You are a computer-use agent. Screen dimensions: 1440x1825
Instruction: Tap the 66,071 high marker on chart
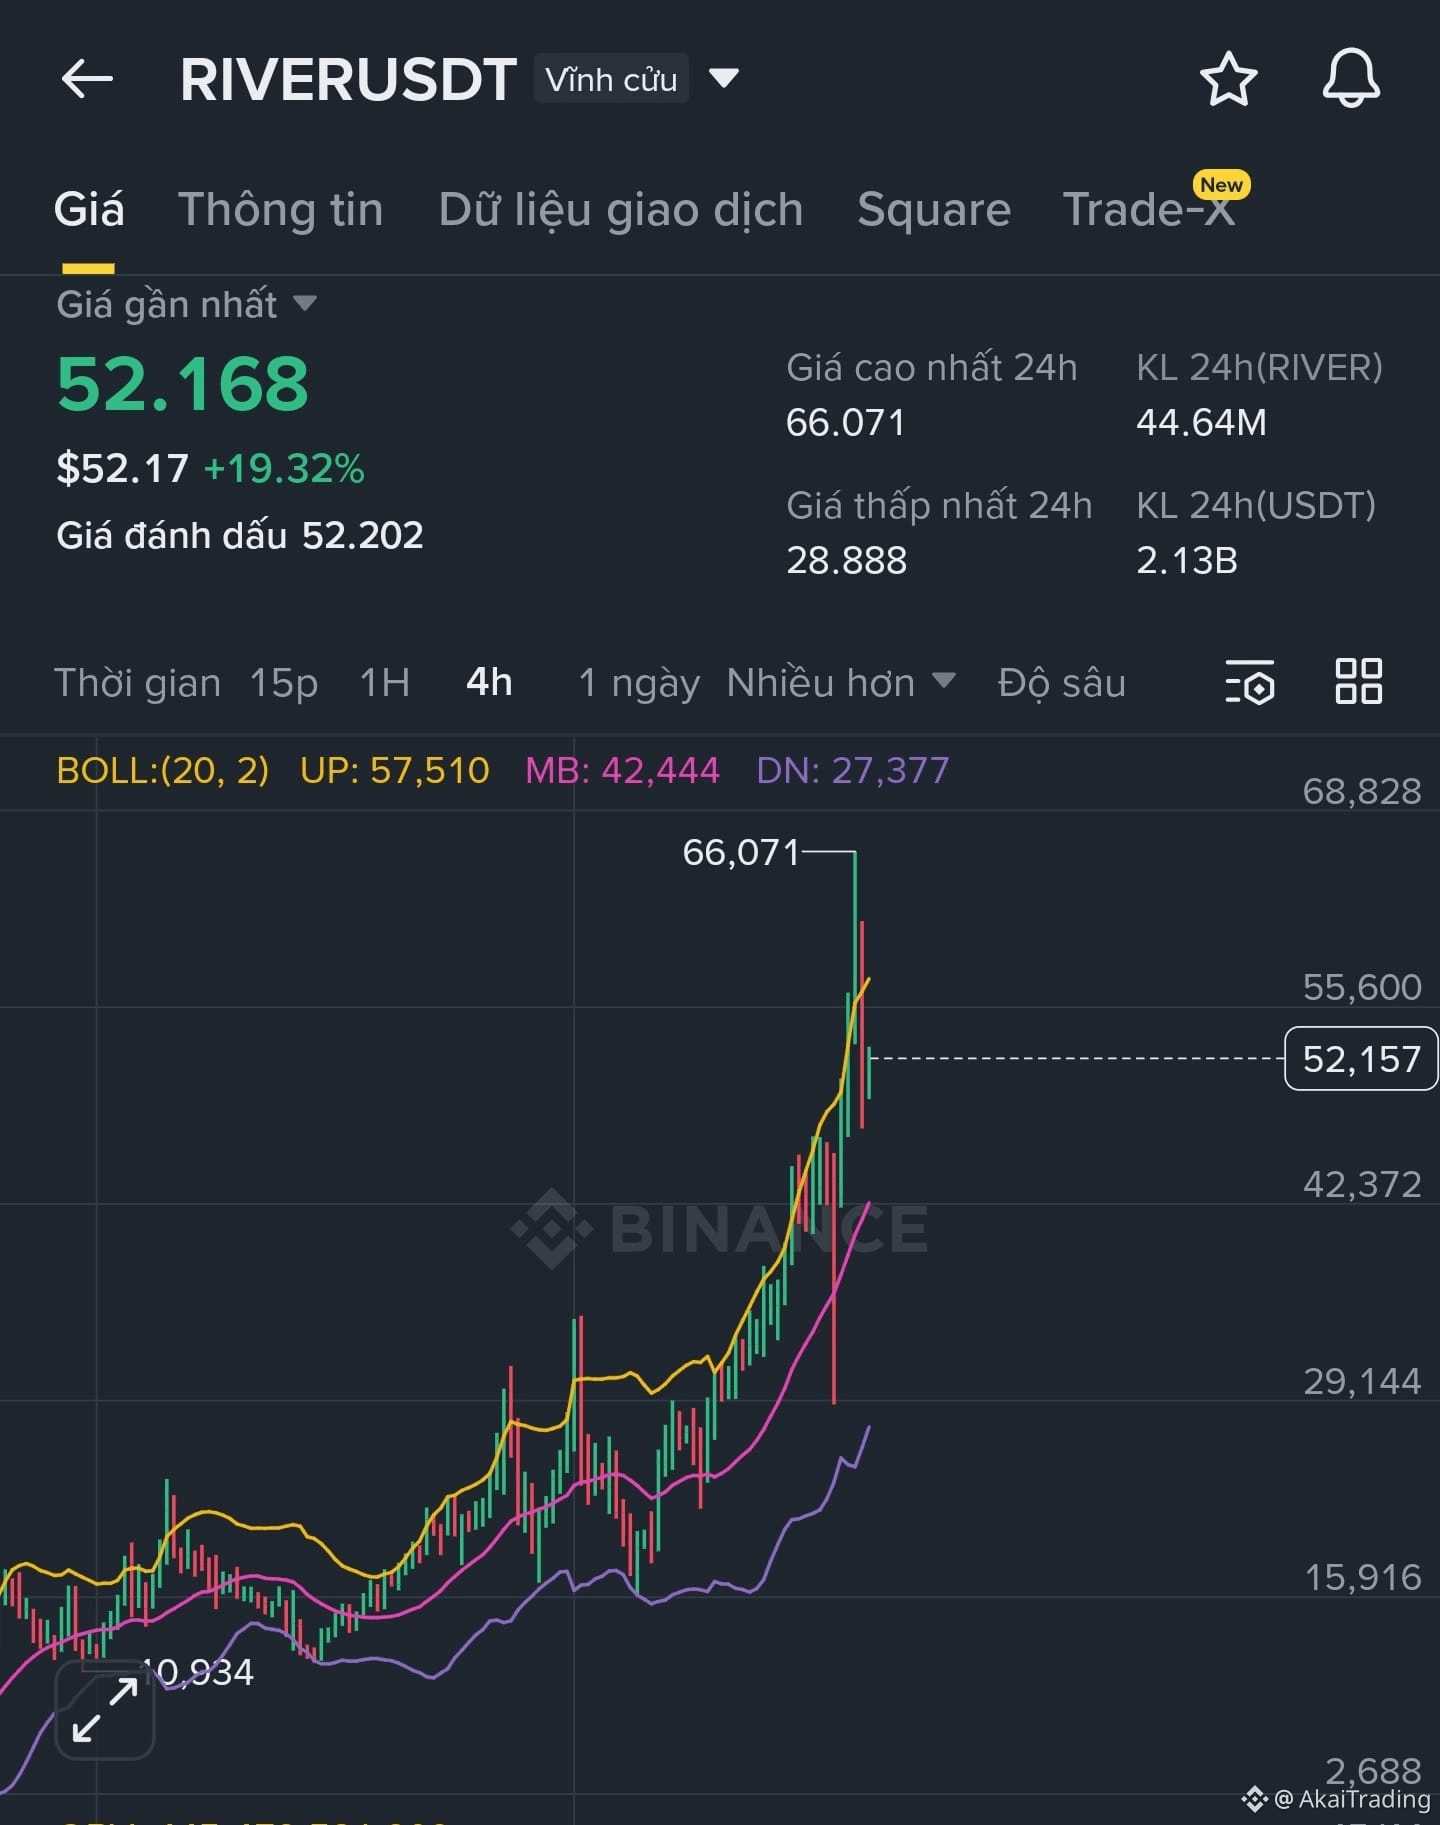point(741,852)
